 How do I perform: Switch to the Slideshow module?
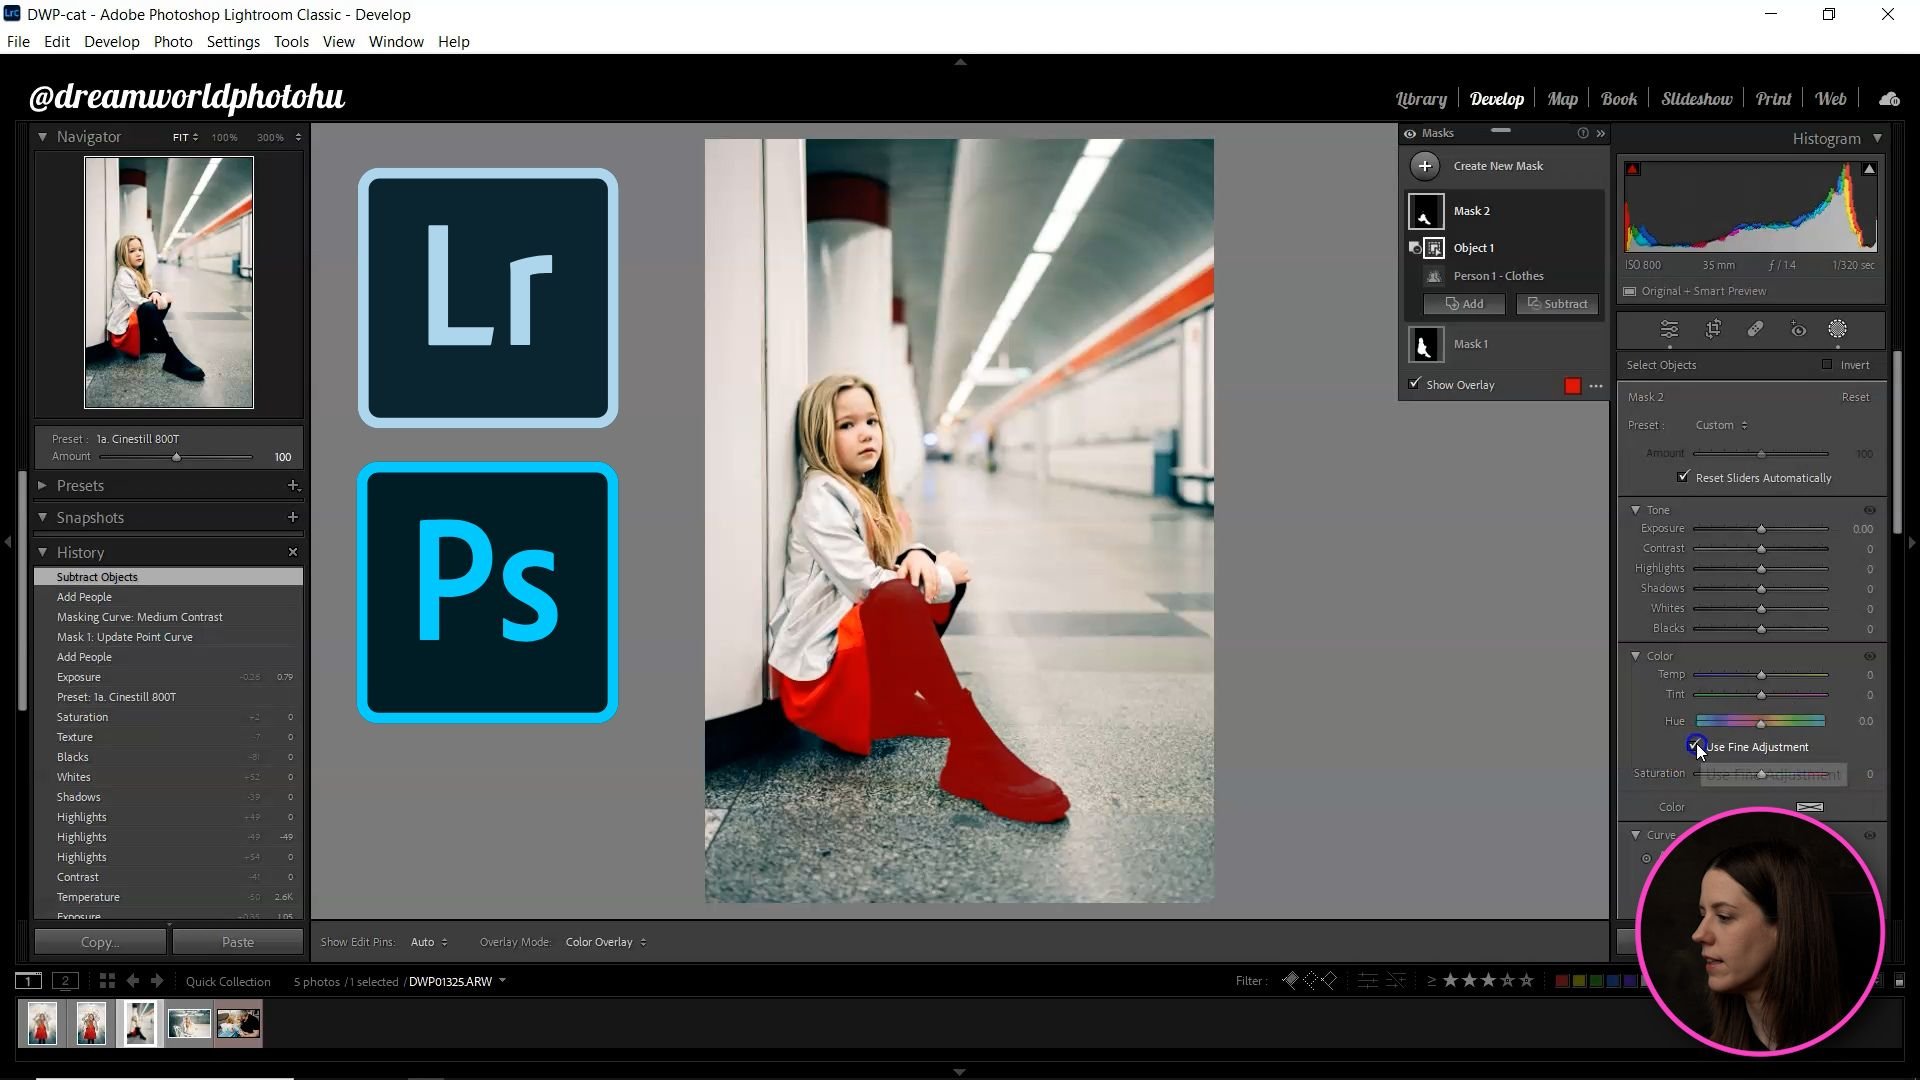[x=1696, y=99]
